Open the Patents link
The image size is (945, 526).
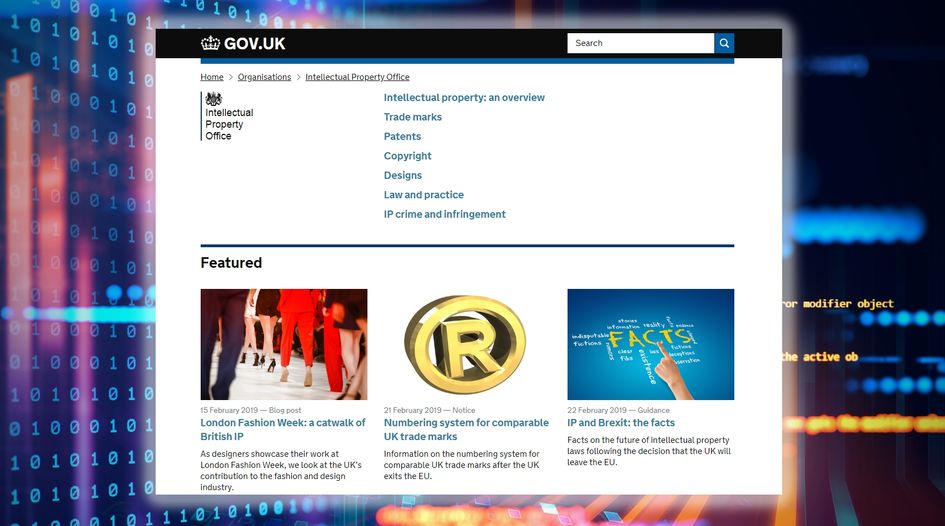point(402,137)
